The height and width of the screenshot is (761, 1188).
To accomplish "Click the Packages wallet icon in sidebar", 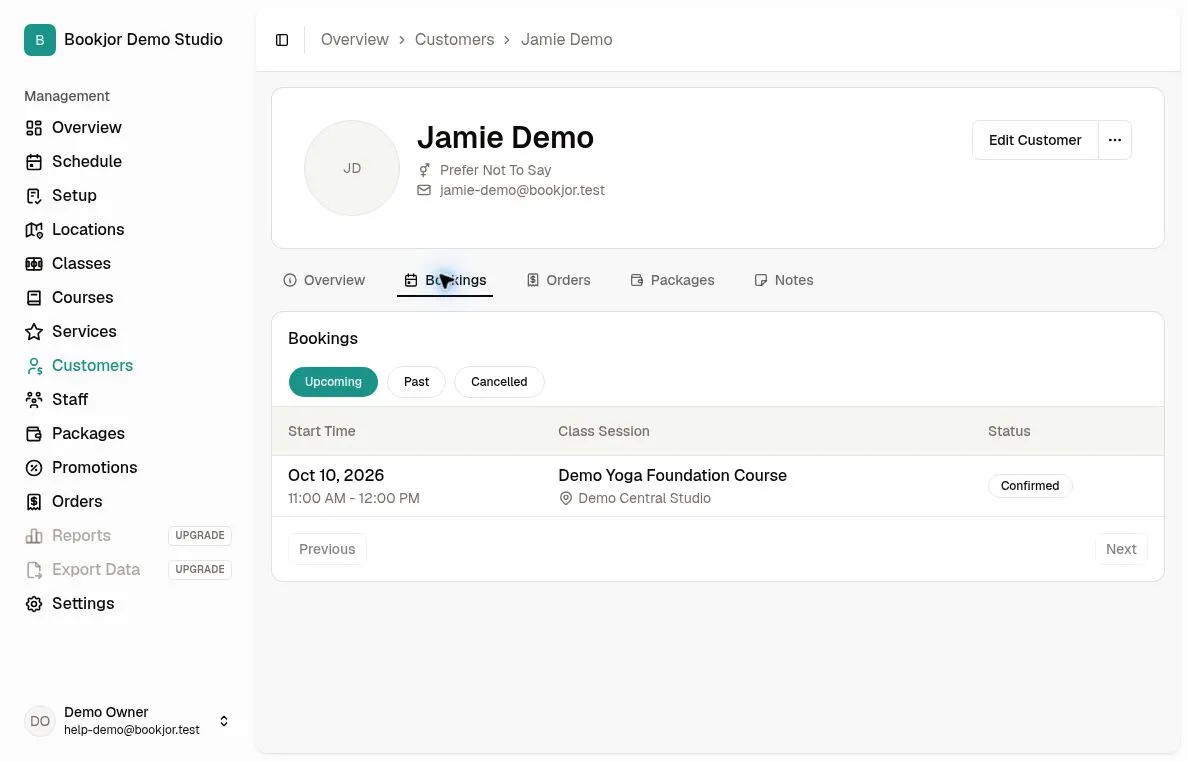I will pyautogui.click(x=34, y=434).
